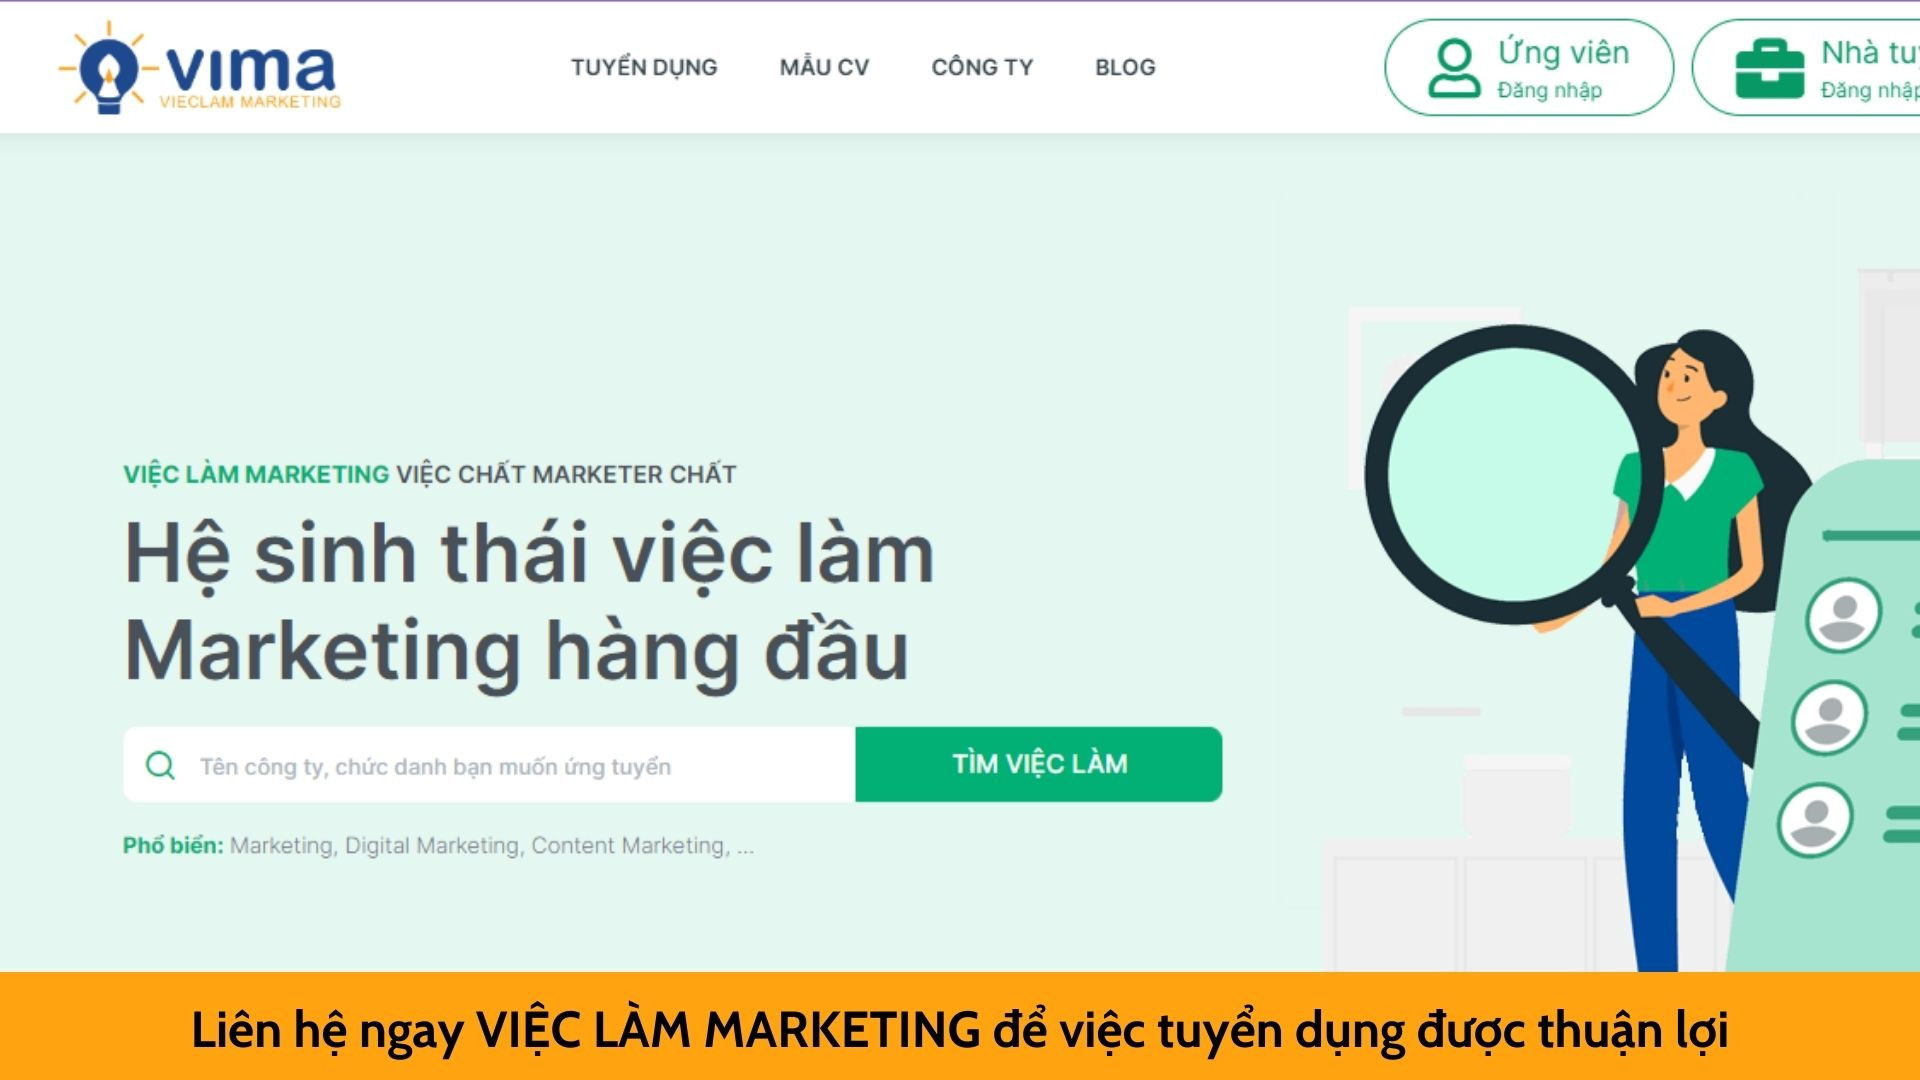Click the Vima lightbulb logo icon
The image size is (1920, 1080).
pos(107,68)
